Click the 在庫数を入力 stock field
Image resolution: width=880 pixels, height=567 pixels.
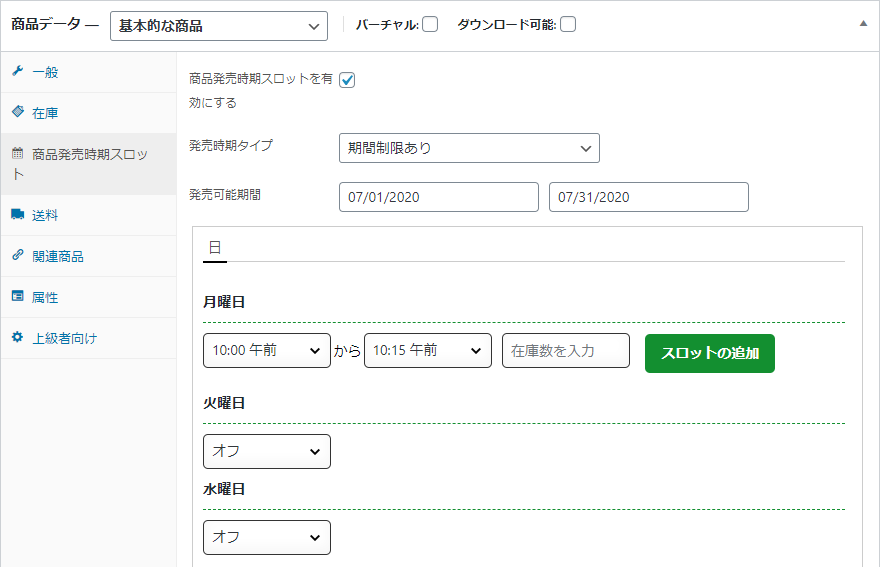click(566, 350)
